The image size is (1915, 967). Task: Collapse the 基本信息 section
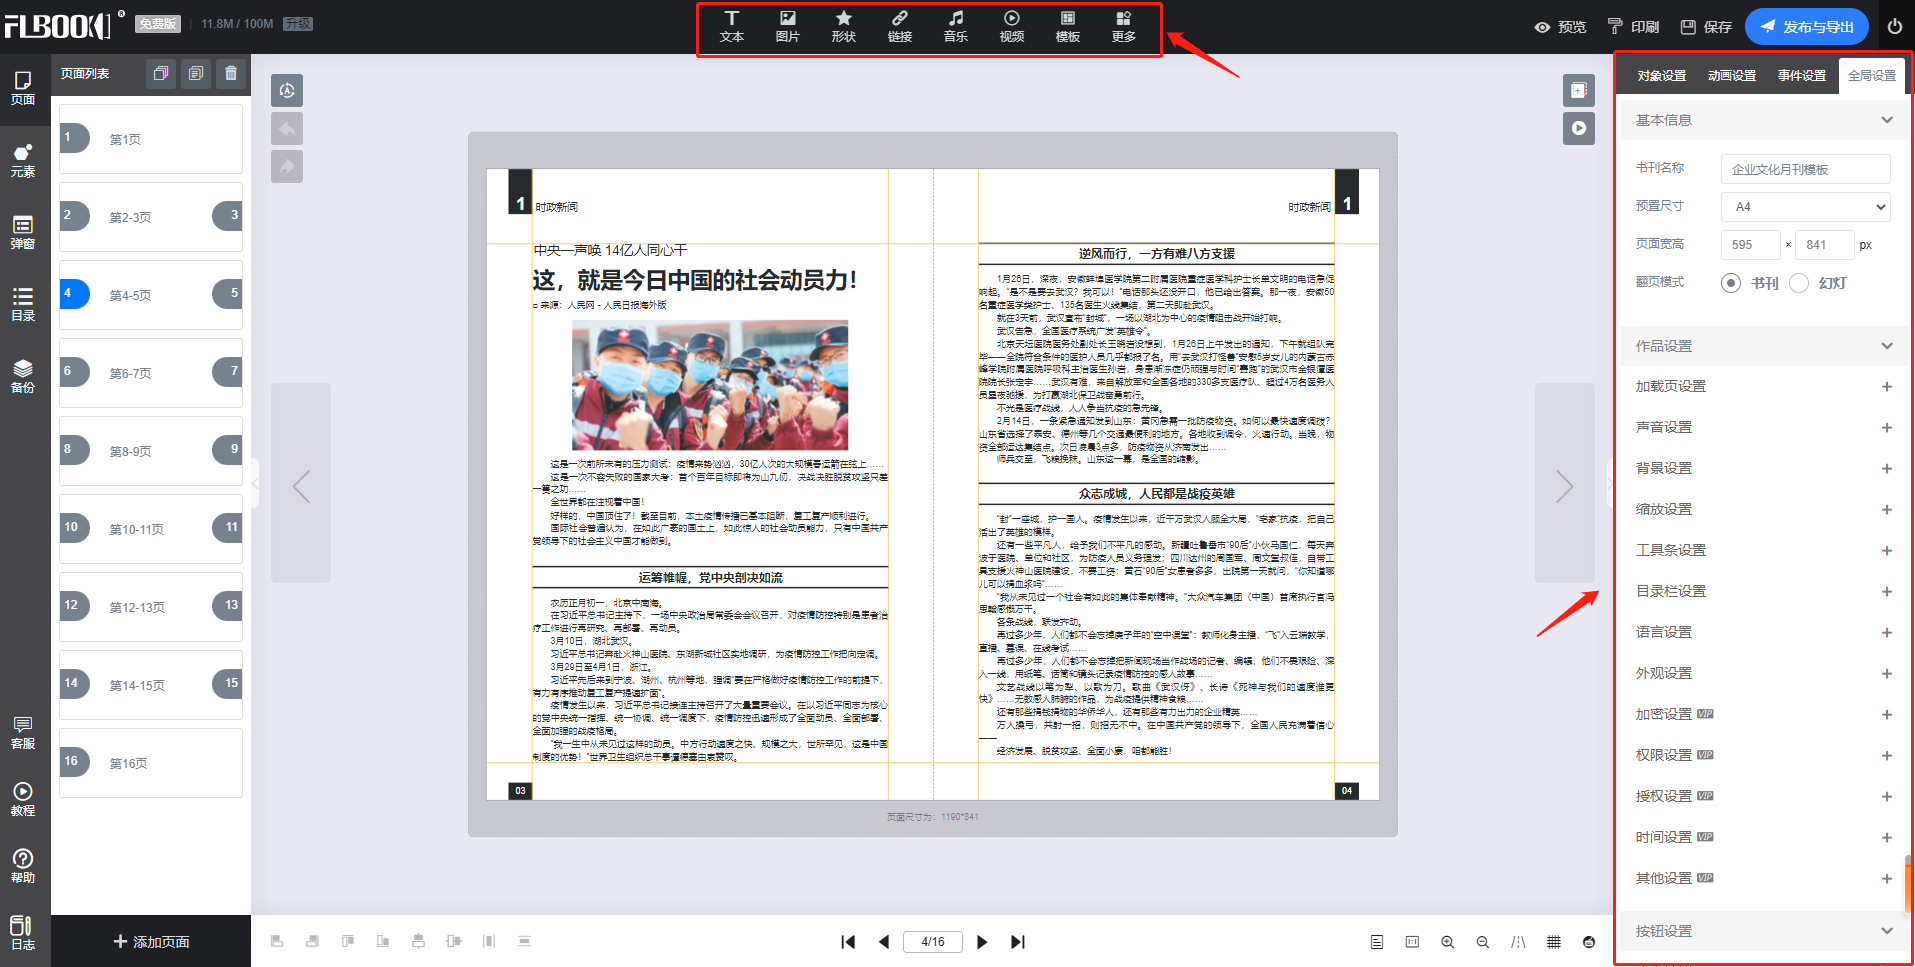(x=1887, y=120)
